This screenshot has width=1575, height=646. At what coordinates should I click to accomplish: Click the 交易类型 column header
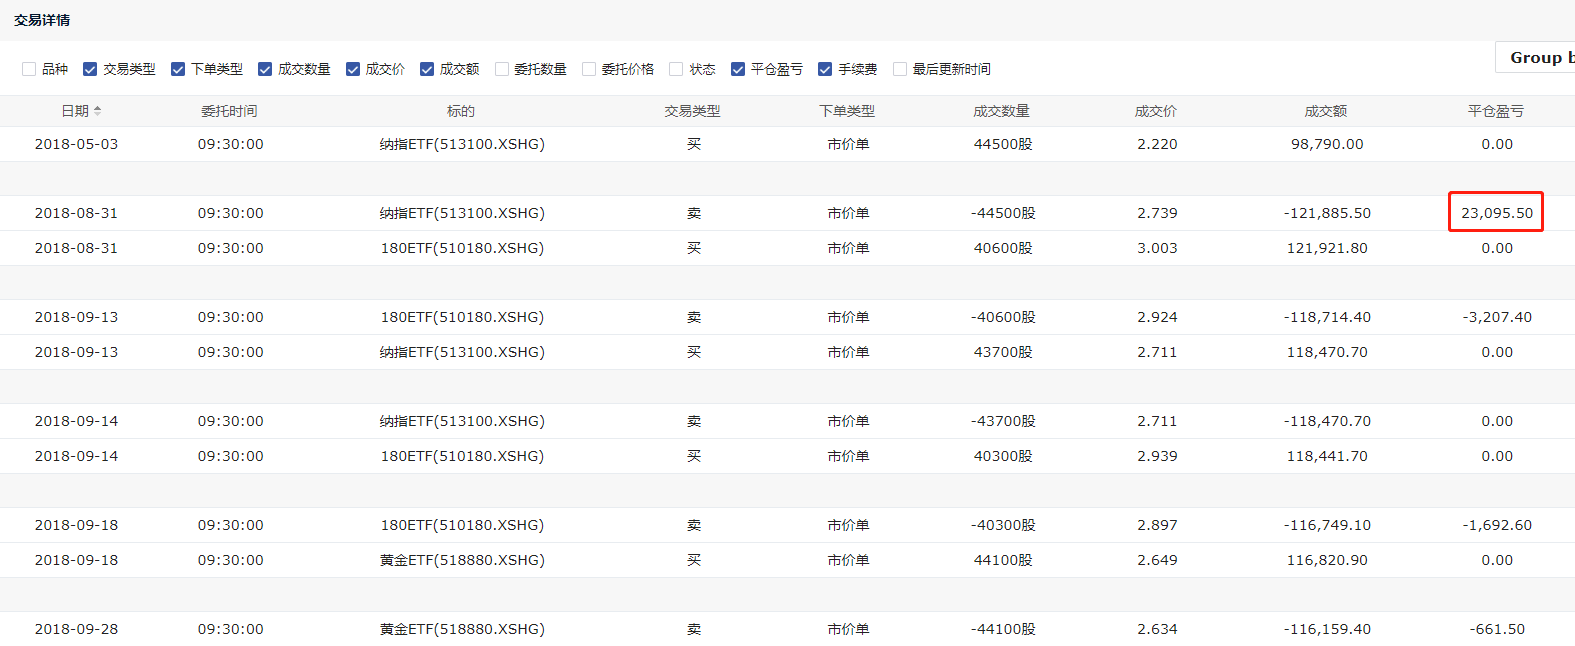[x=693, y=111]
